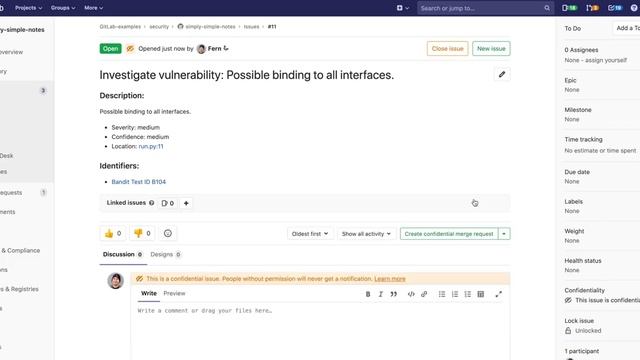
Task: Open the security breadcrumb
Action: (x=159, y=27)
